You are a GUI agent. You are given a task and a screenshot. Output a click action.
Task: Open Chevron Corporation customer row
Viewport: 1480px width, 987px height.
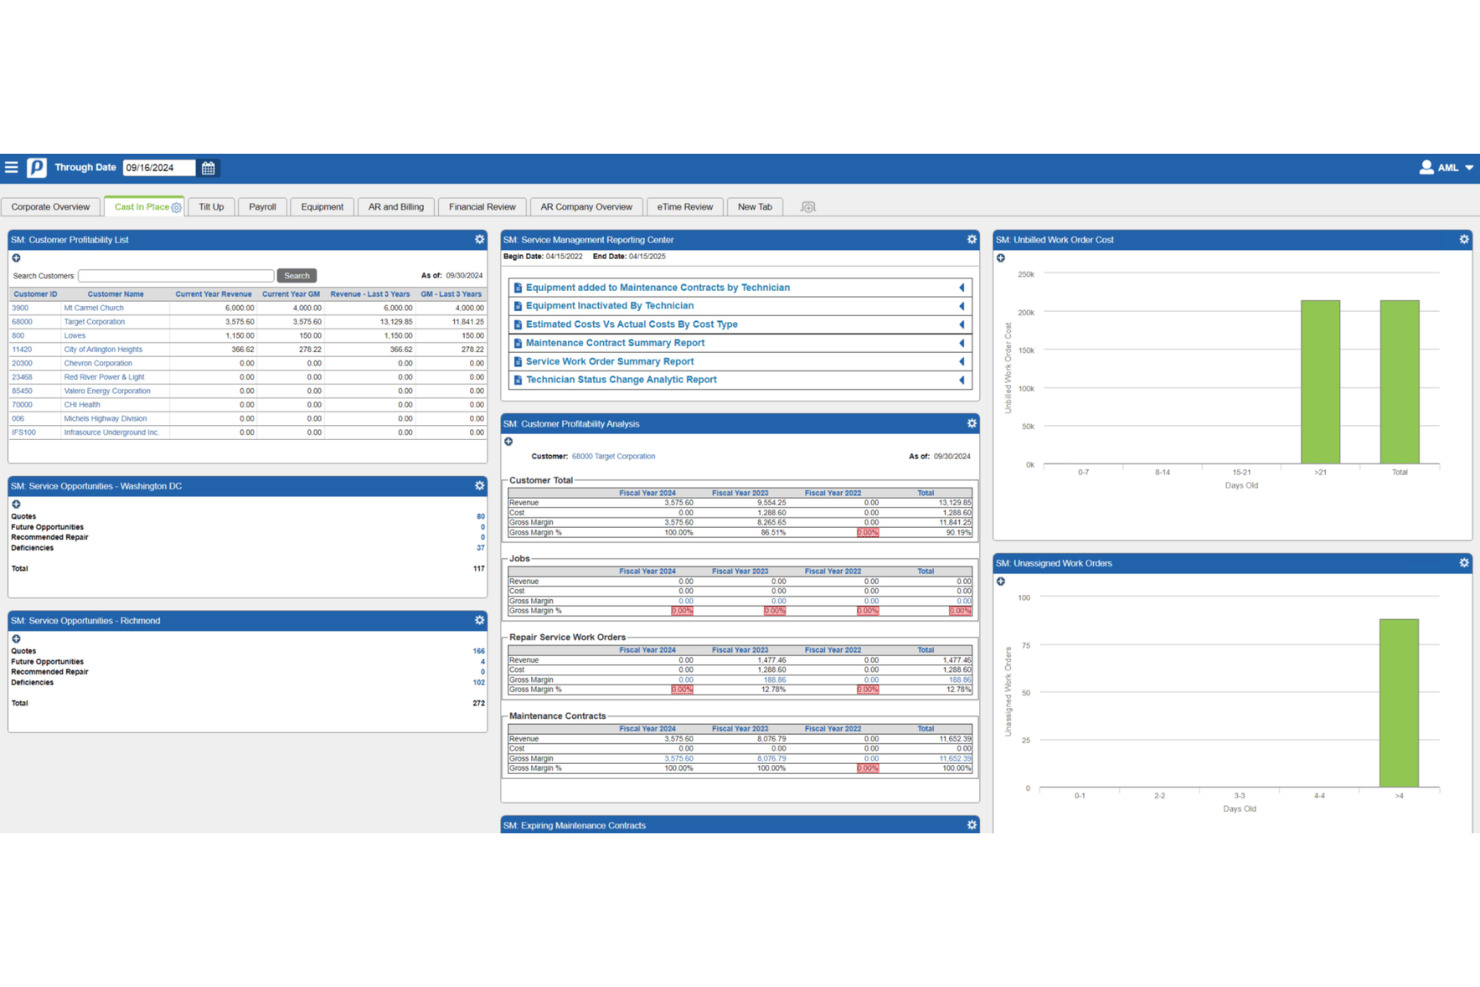point(98,364)
